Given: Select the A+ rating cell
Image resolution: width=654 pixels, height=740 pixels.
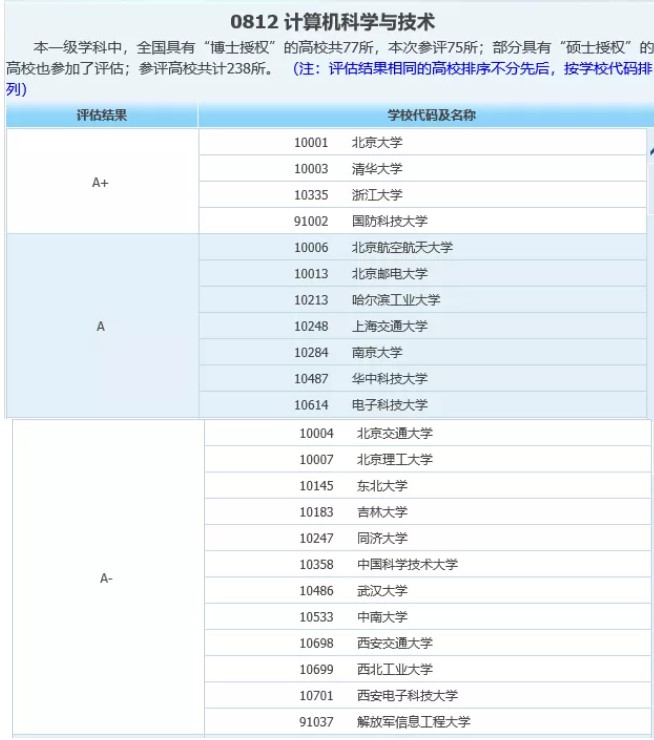Looking at the screenshot, I should [x=100, y=182].
